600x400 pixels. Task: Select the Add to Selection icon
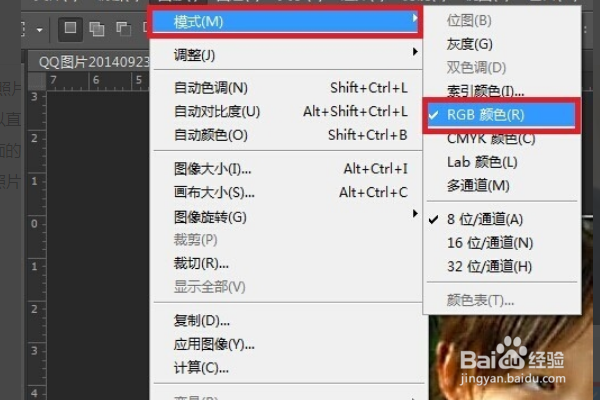(96, 29)
